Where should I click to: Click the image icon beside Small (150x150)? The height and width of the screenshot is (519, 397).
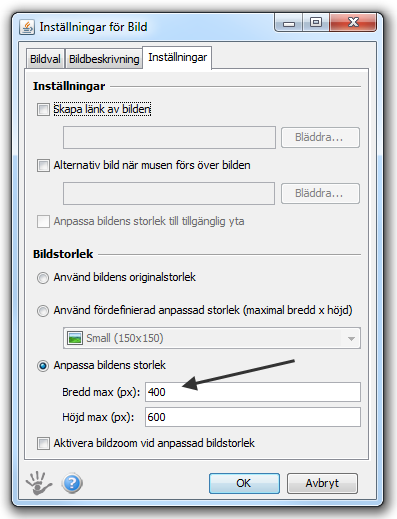[x=75, y=338]
